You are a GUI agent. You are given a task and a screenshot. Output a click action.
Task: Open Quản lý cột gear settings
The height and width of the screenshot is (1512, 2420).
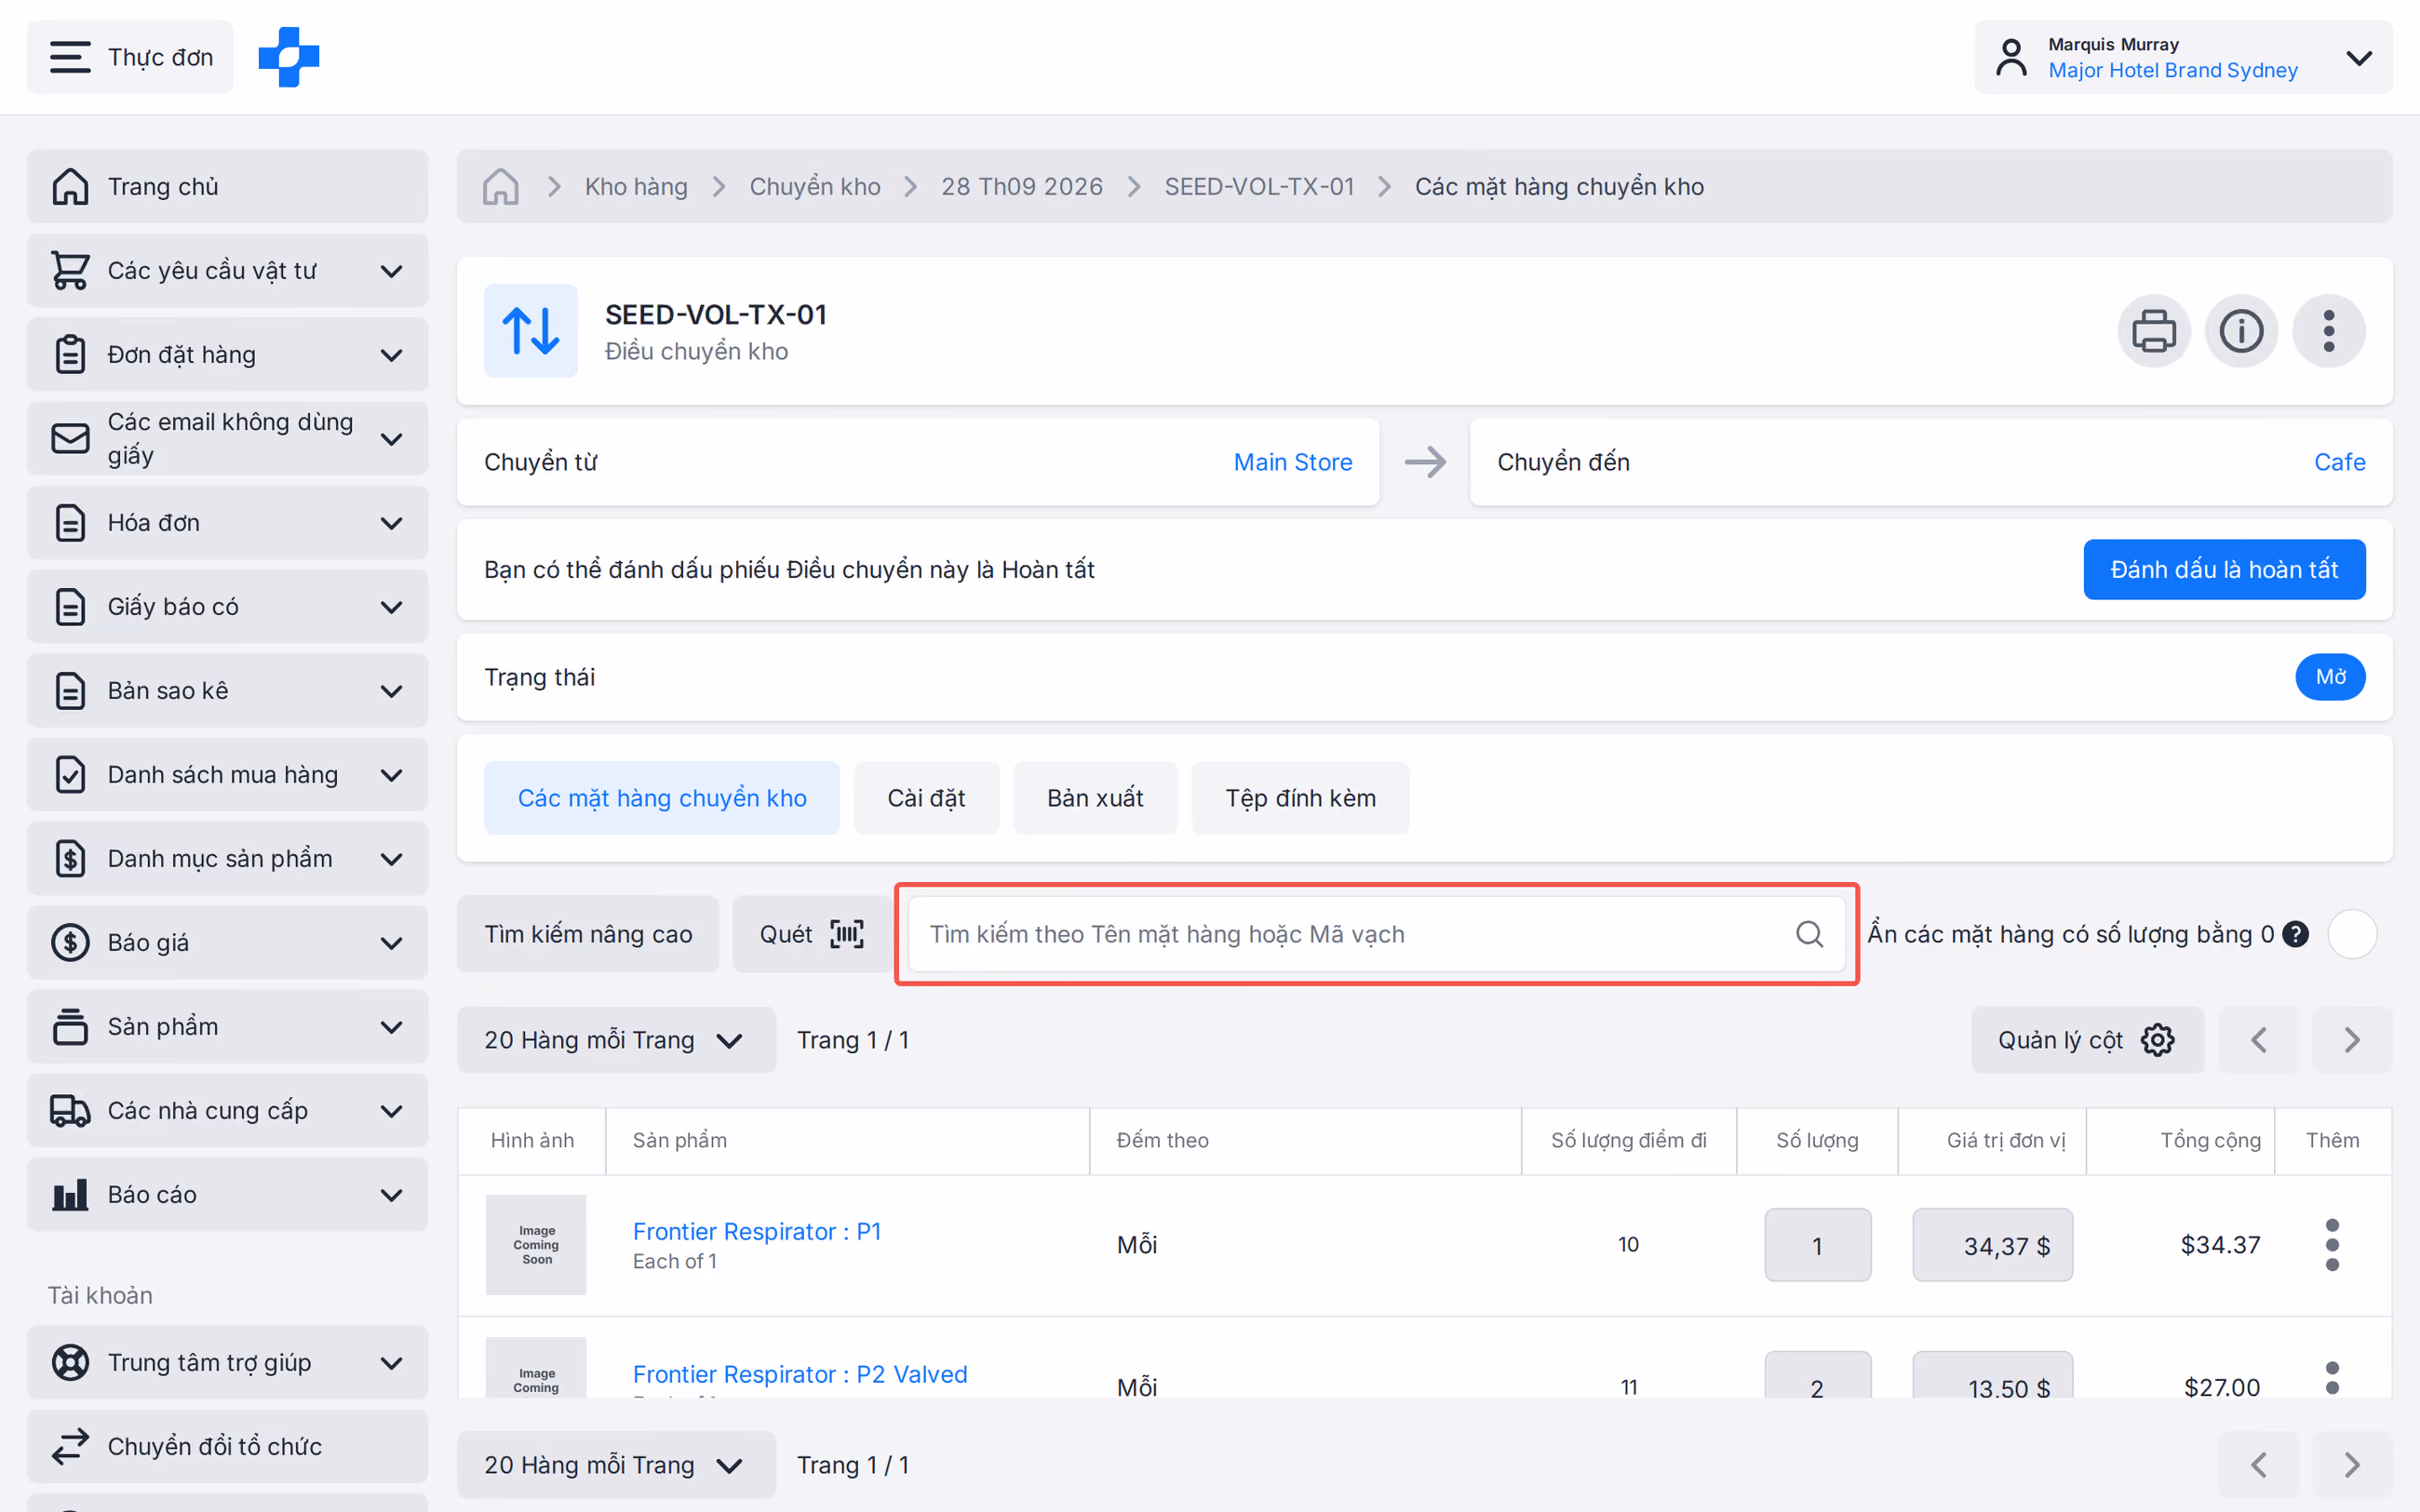pos(2087,1040)
